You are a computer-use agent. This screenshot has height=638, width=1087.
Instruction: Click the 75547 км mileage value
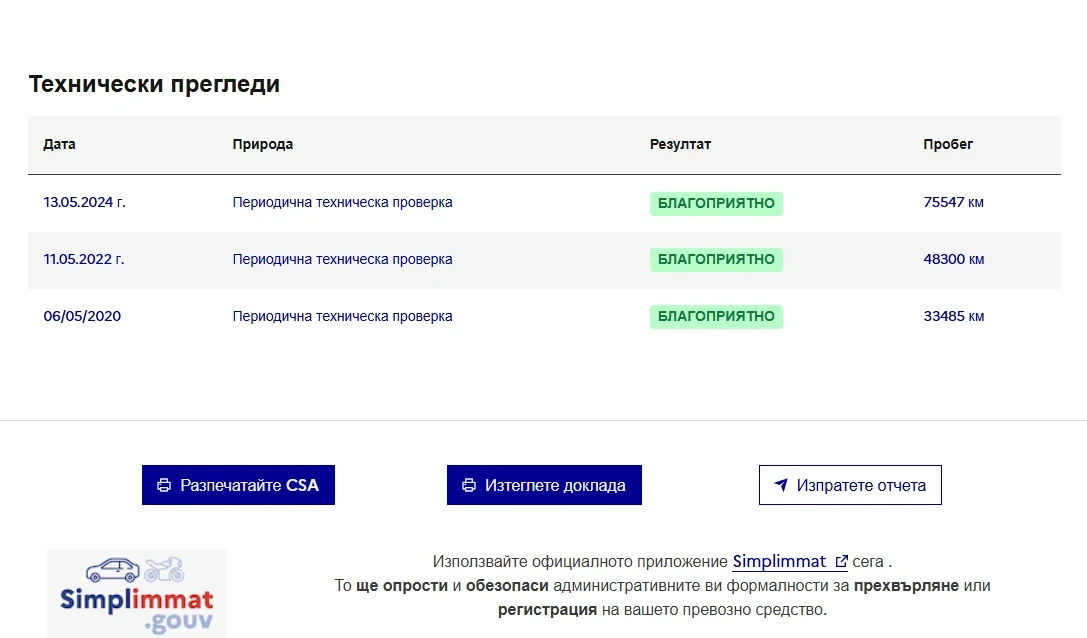(954, 202)
